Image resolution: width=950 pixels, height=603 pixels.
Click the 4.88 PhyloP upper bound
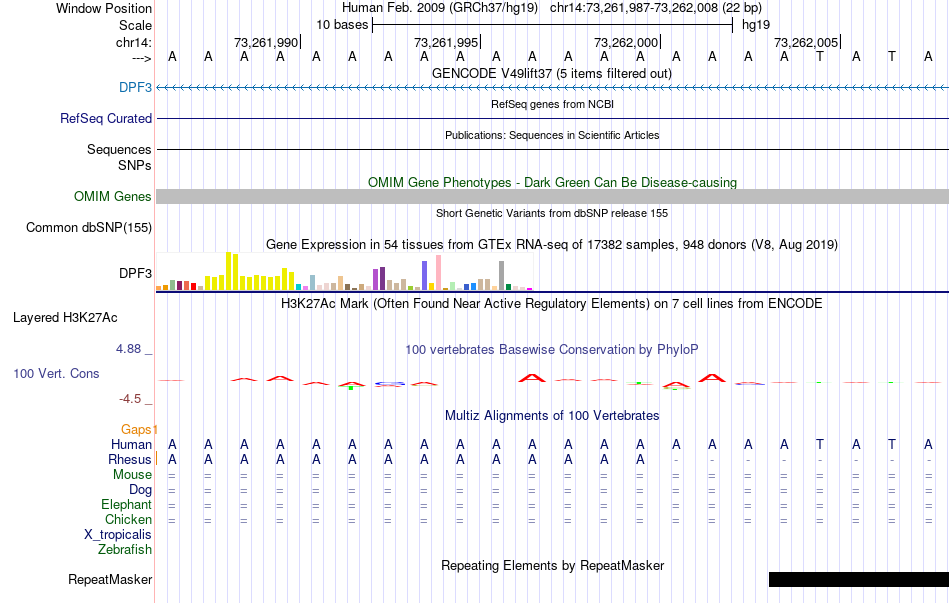point(128,349)
